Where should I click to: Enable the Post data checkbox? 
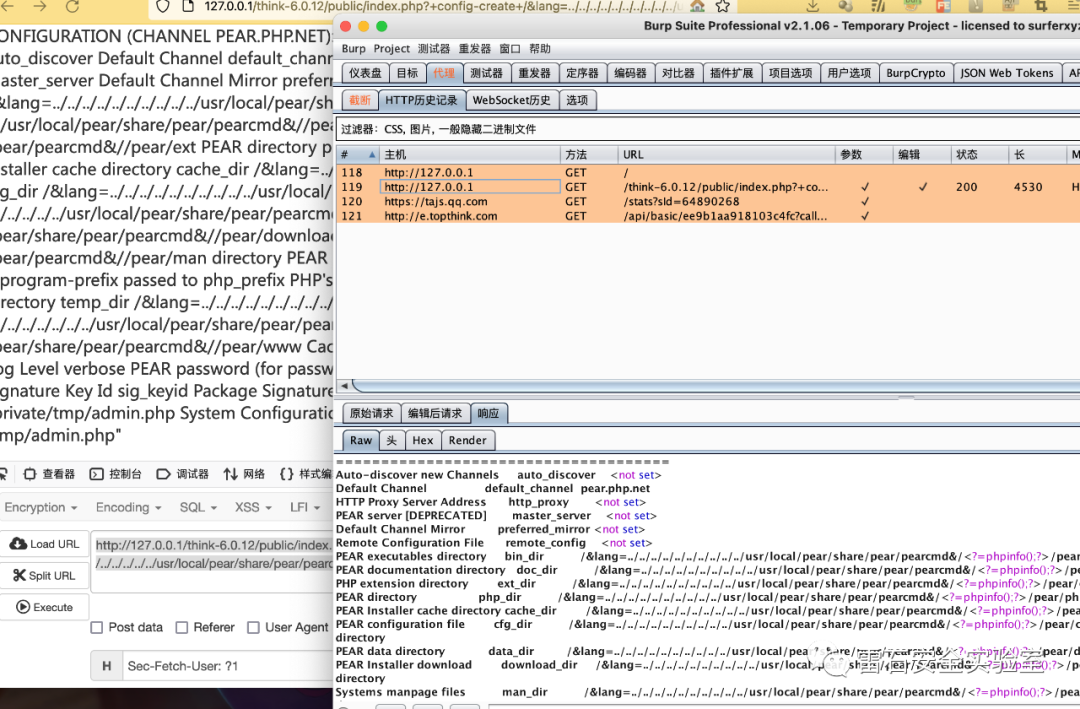[x=97, y=628]
